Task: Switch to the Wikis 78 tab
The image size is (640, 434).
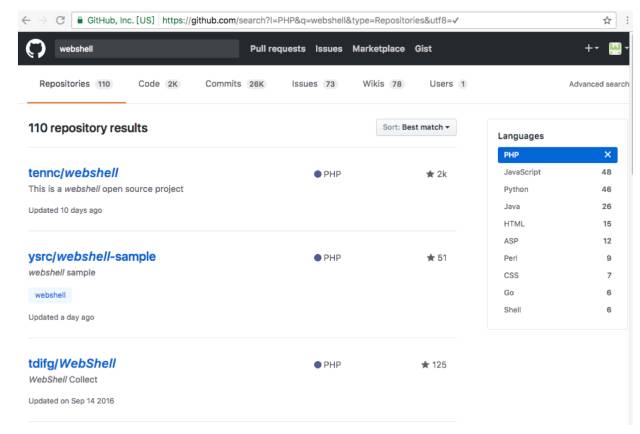Action: [383, 84]
